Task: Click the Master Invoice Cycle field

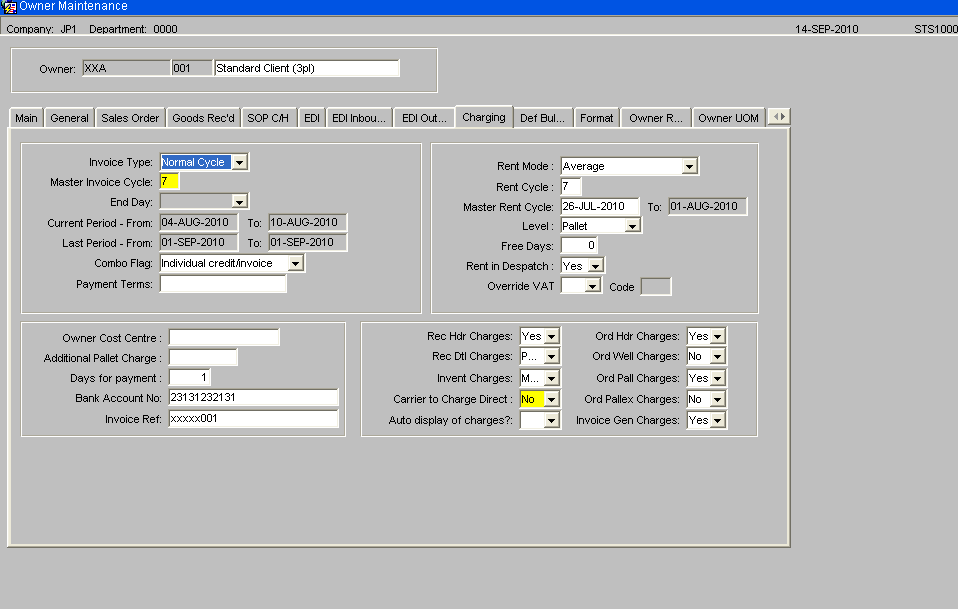Action: point(169,181)
